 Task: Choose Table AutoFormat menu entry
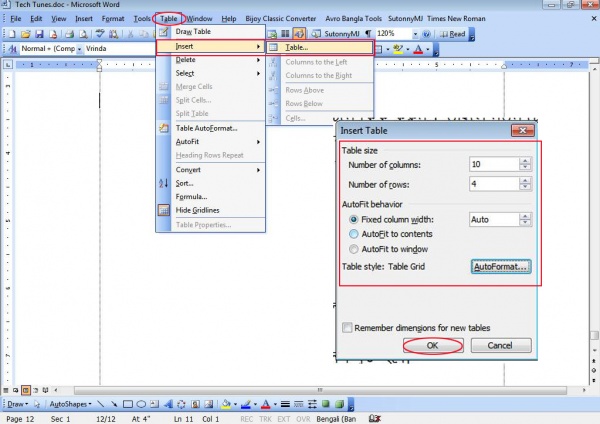pyautogui.click(x=210, y=128)
